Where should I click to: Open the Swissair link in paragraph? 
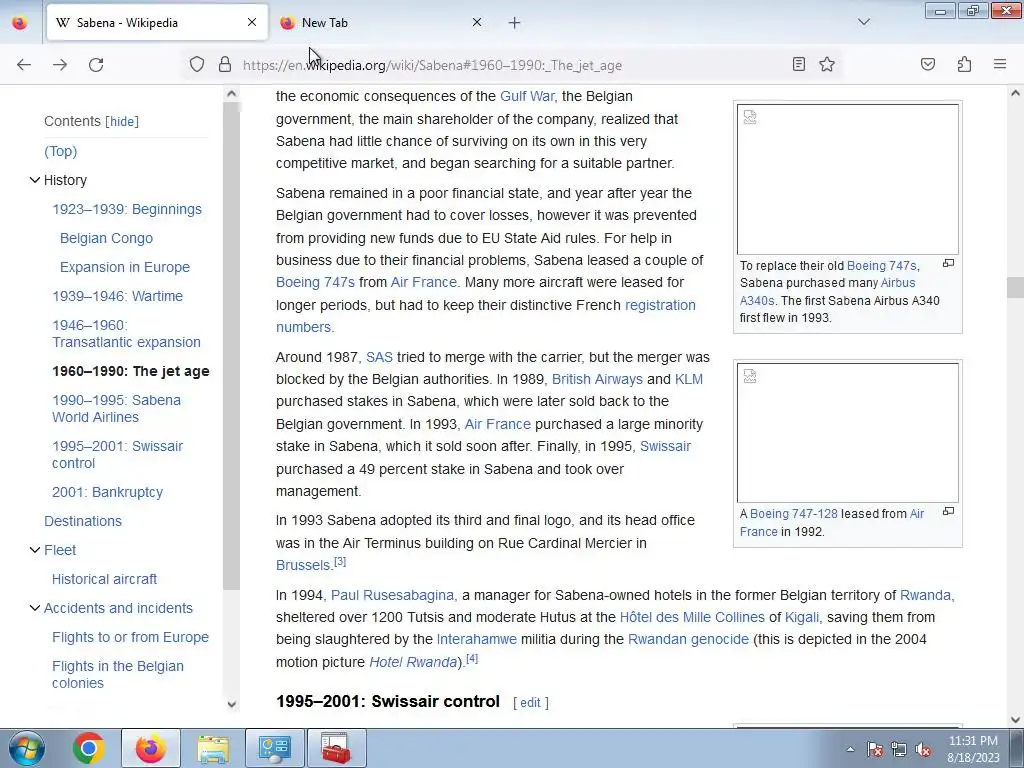coord(665,447)
